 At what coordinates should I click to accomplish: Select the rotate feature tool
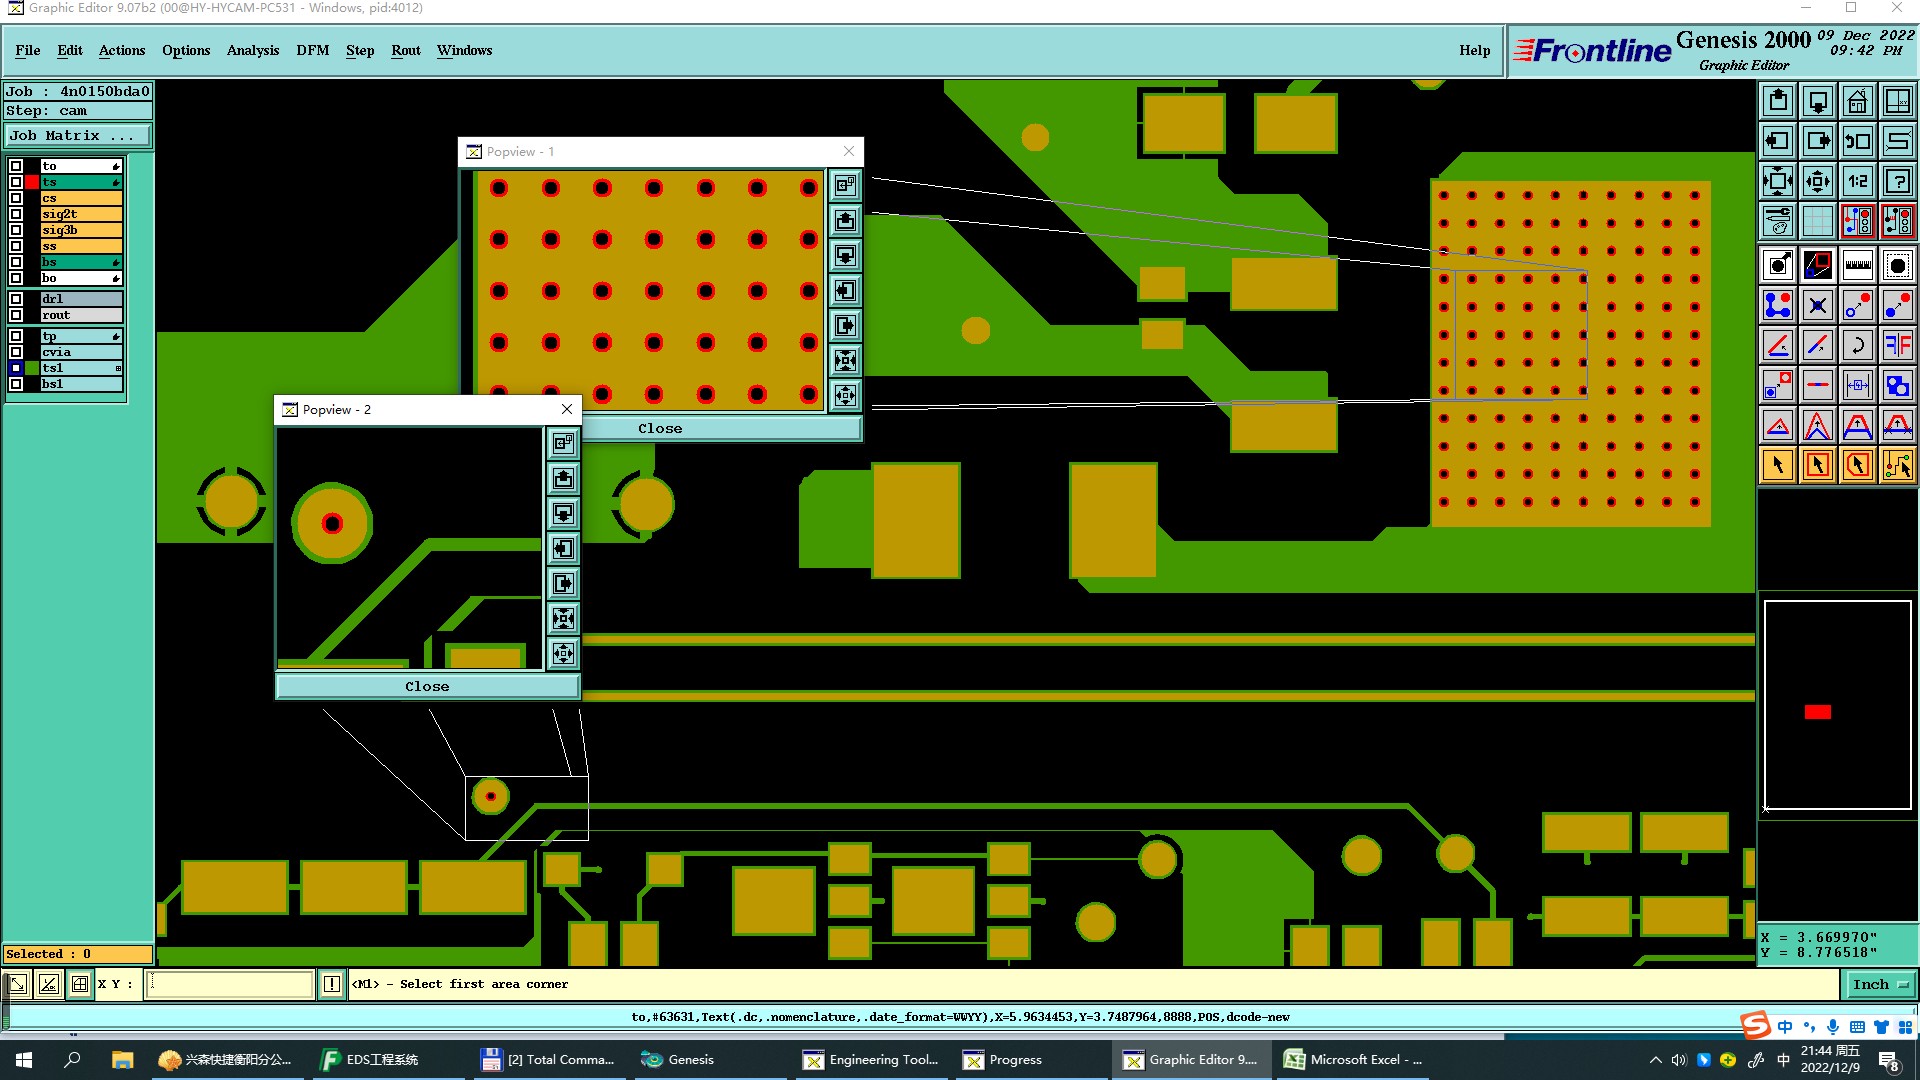point(1857,345)
